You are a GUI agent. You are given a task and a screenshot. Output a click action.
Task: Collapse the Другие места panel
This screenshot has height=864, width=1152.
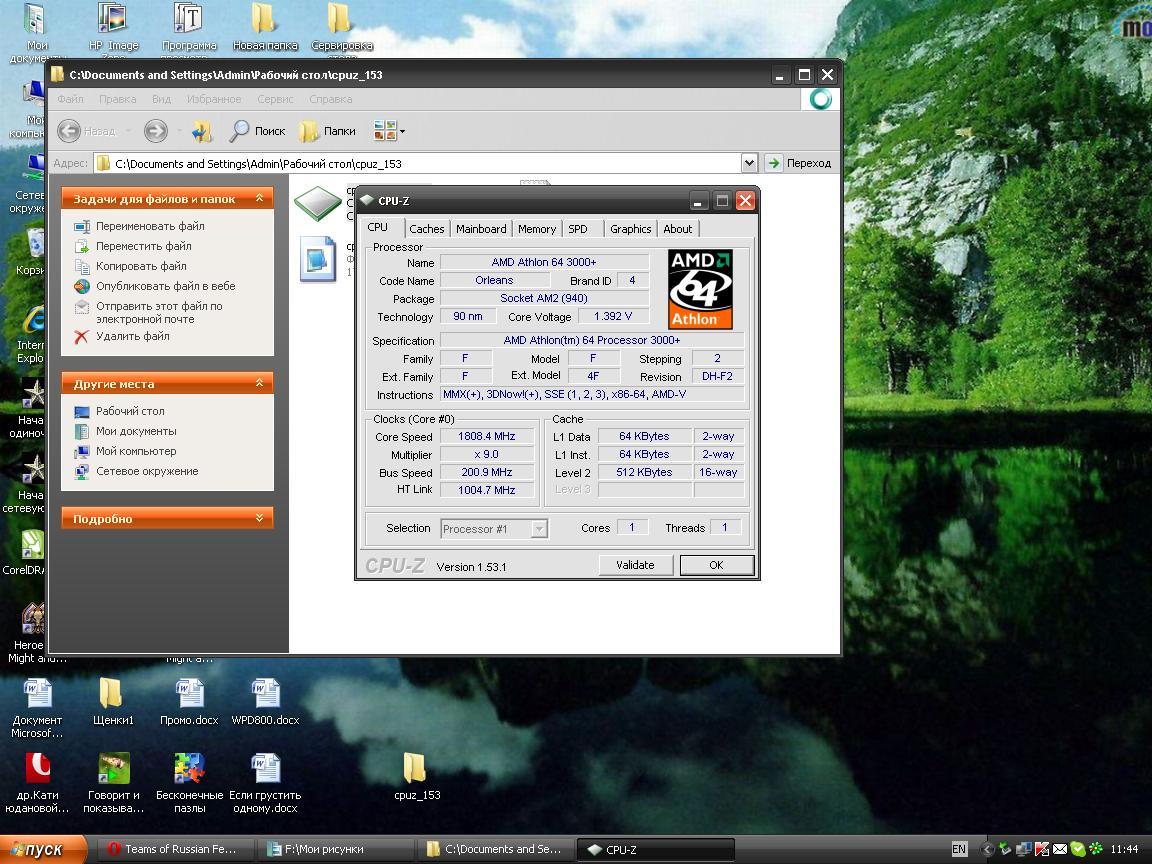coord(259,383)
